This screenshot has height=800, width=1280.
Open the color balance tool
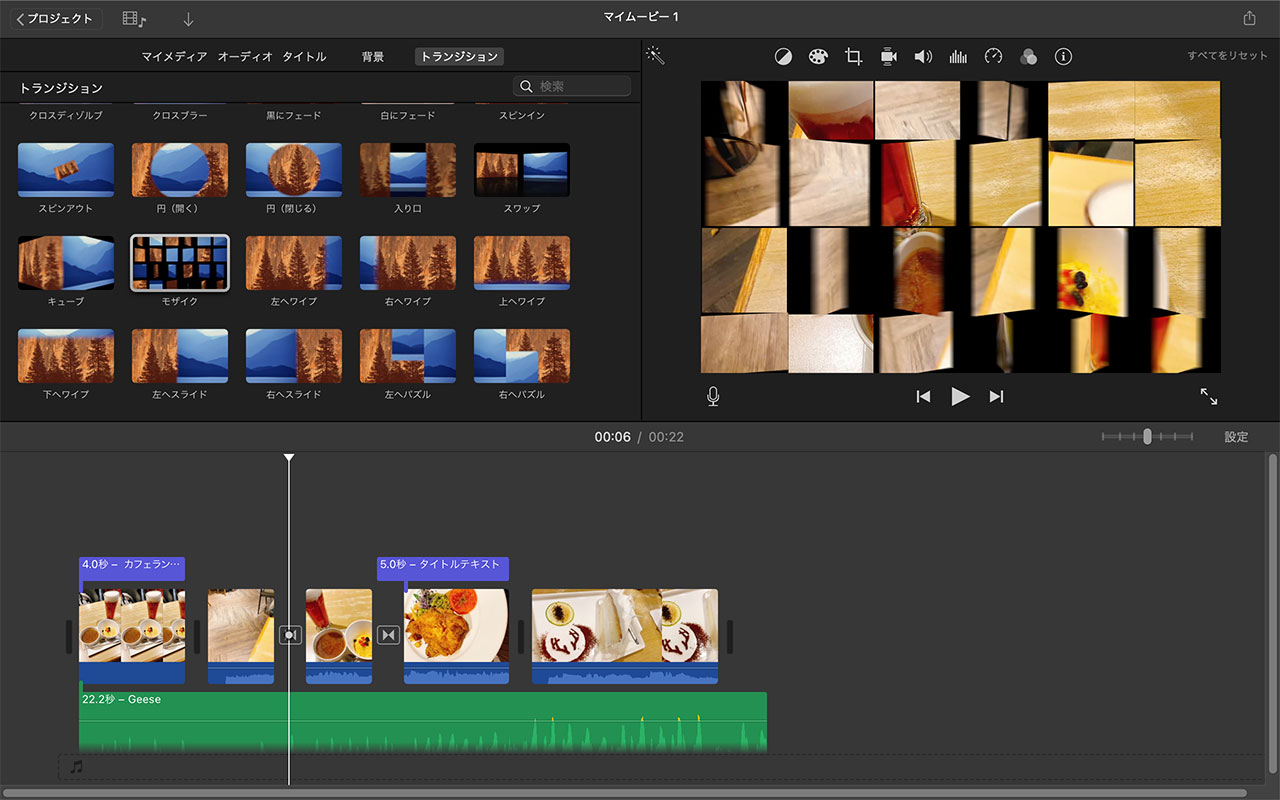783,57
